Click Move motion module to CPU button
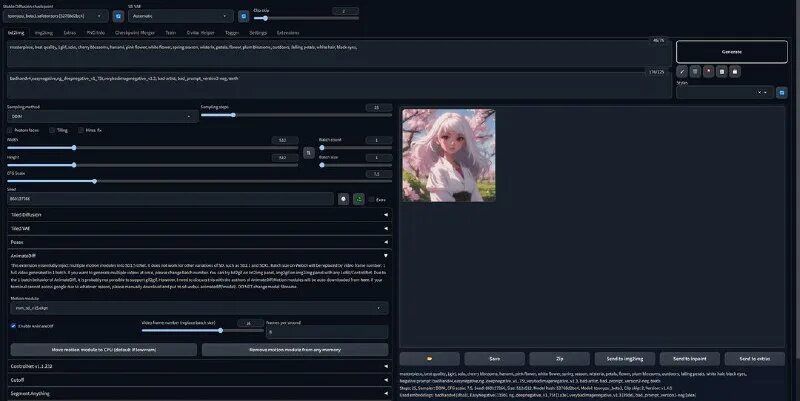 click(104, 349)
